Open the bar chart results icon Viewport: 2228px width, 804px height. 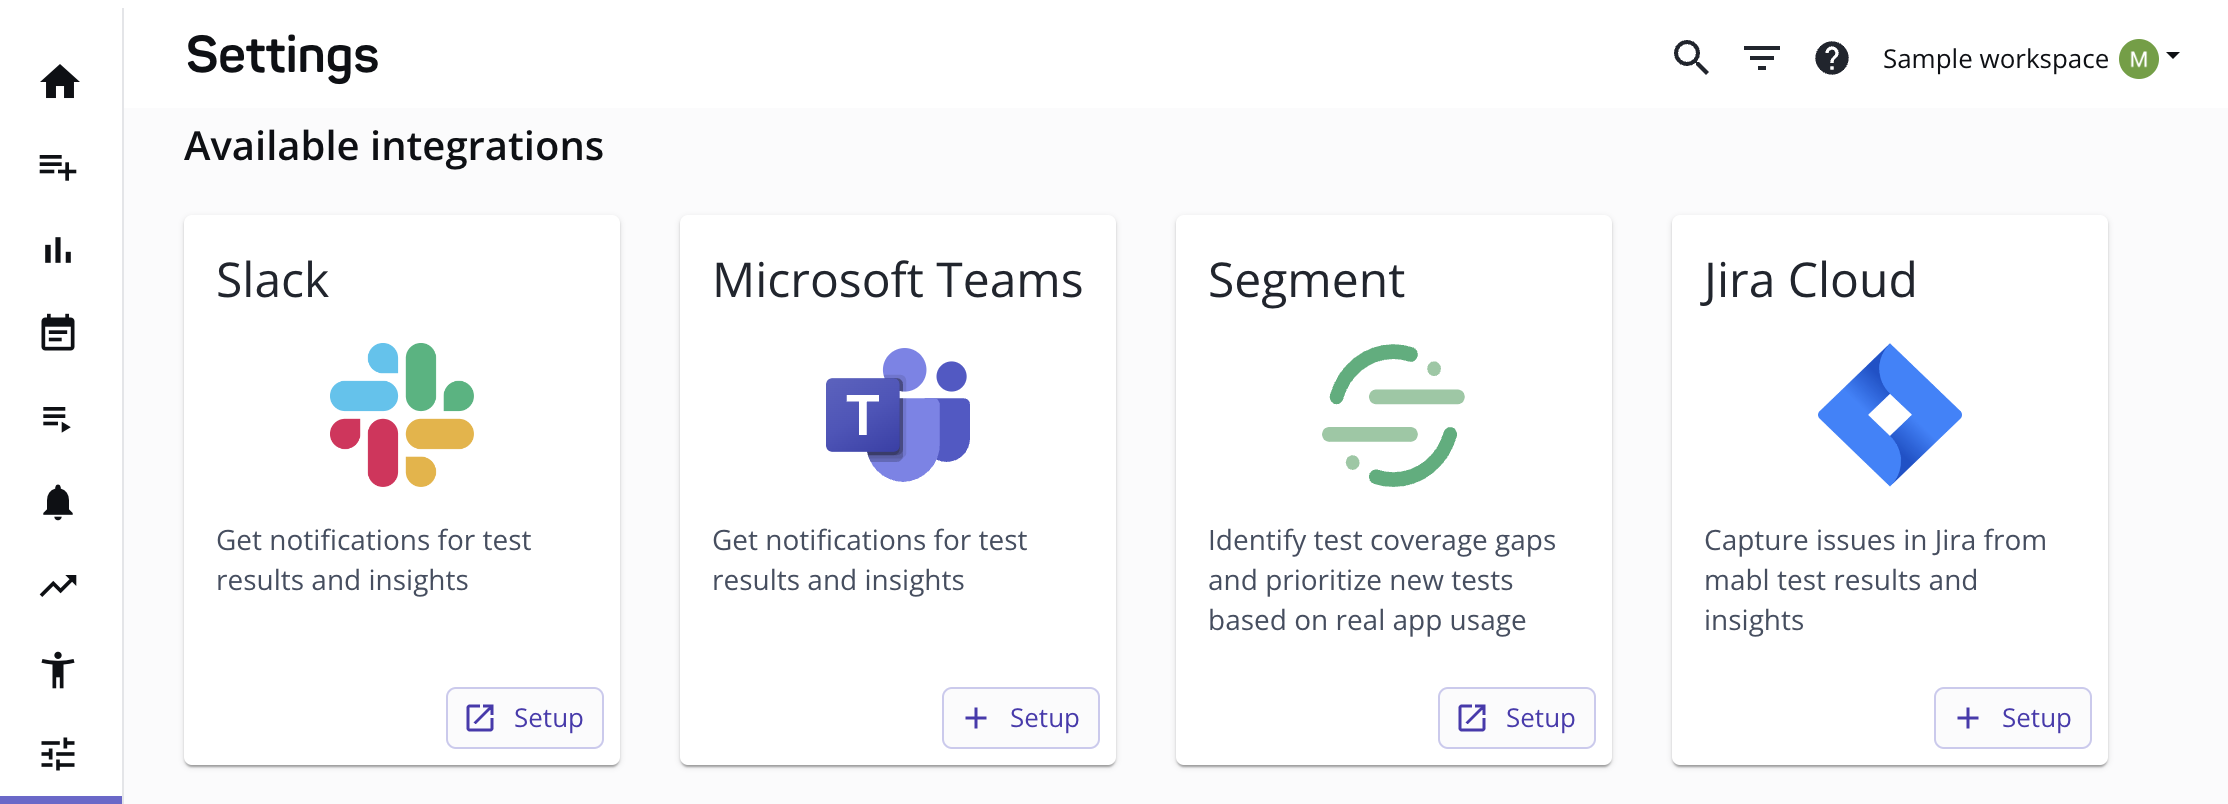pyautogui.click(x=58, y=250)
